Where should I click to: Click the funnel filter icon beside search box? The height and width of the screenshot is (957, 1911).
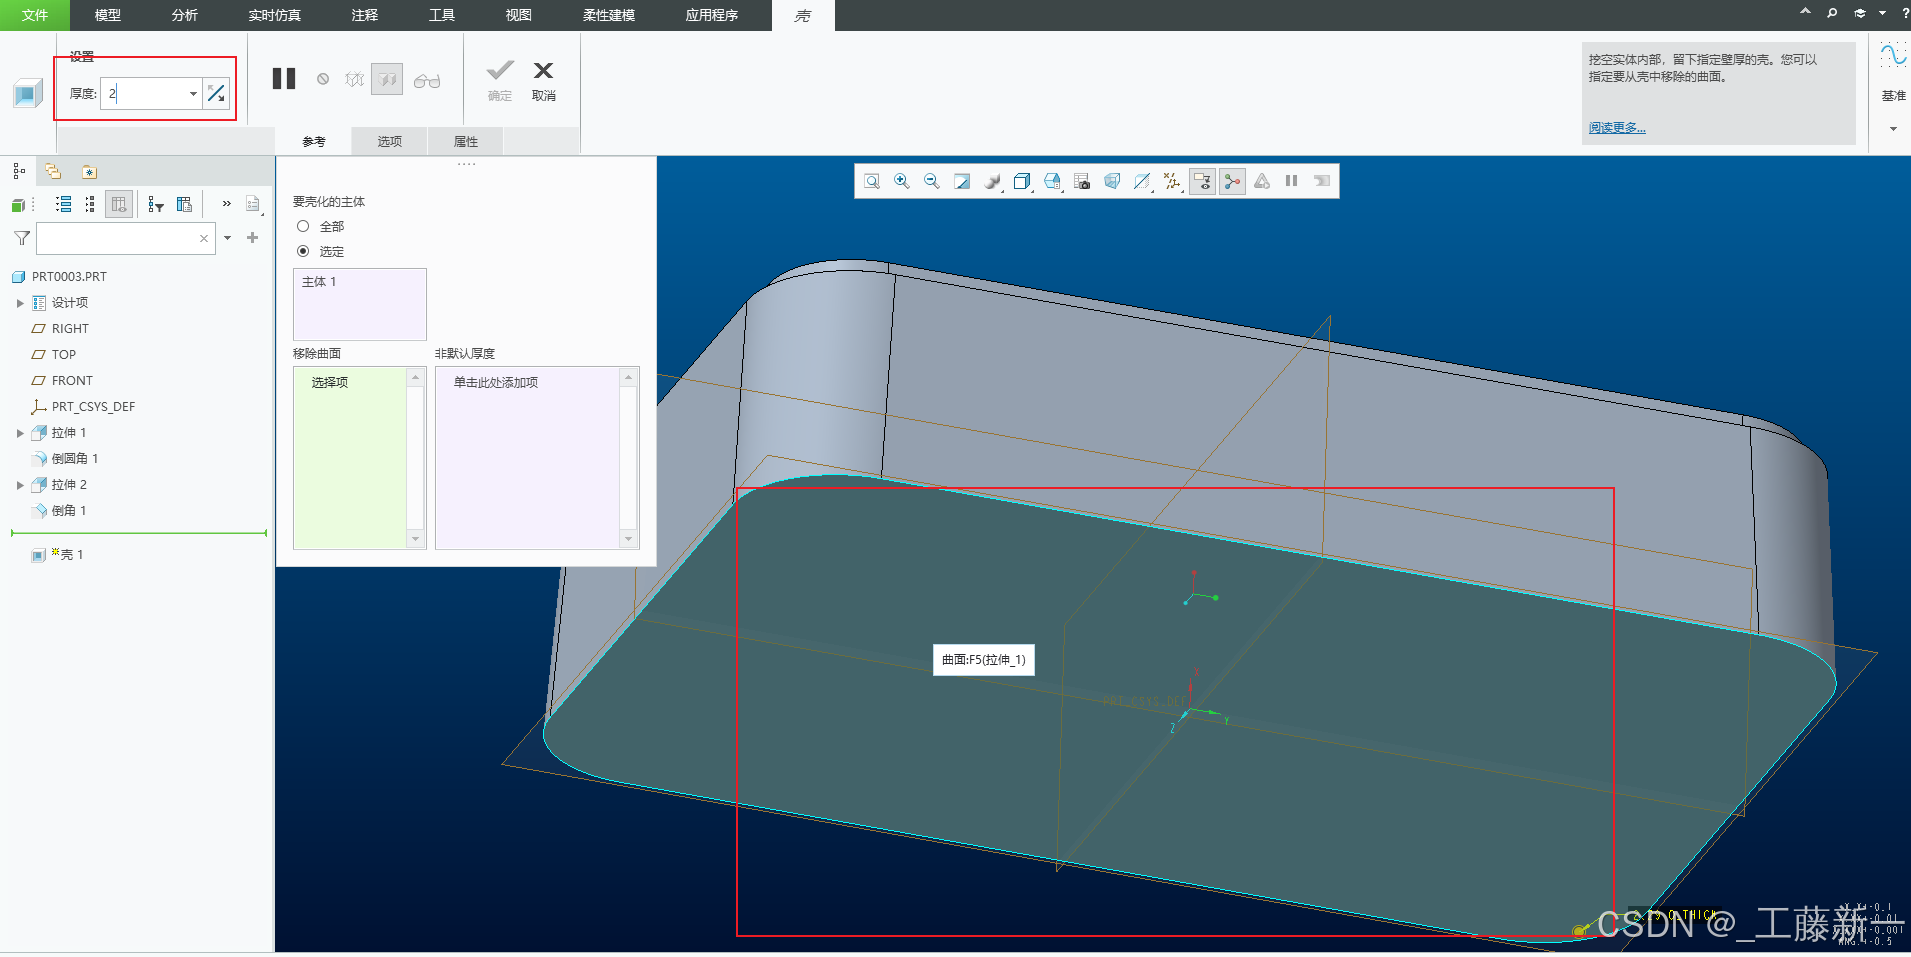point(22,238)
